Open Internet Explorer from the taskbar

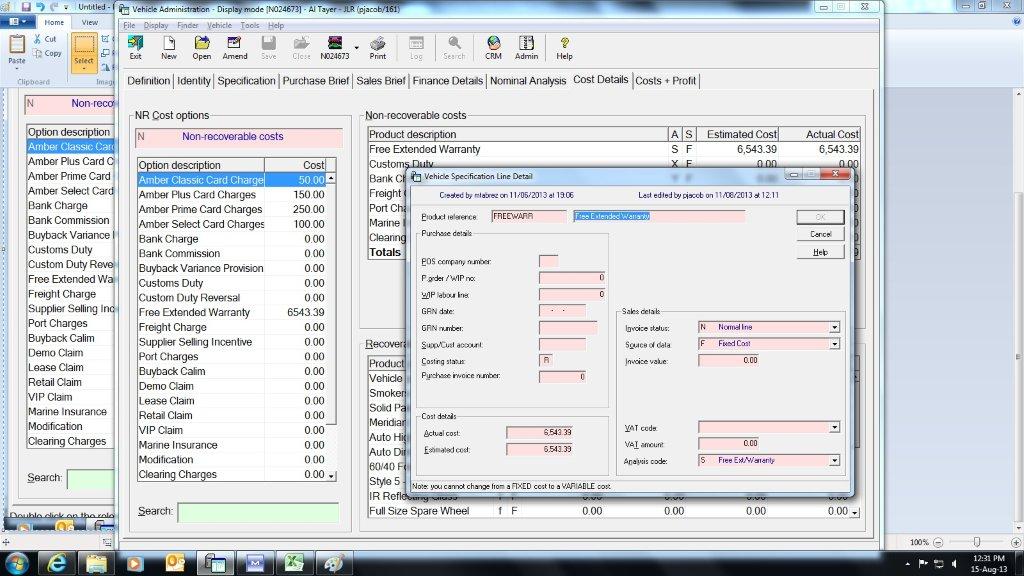57,563
